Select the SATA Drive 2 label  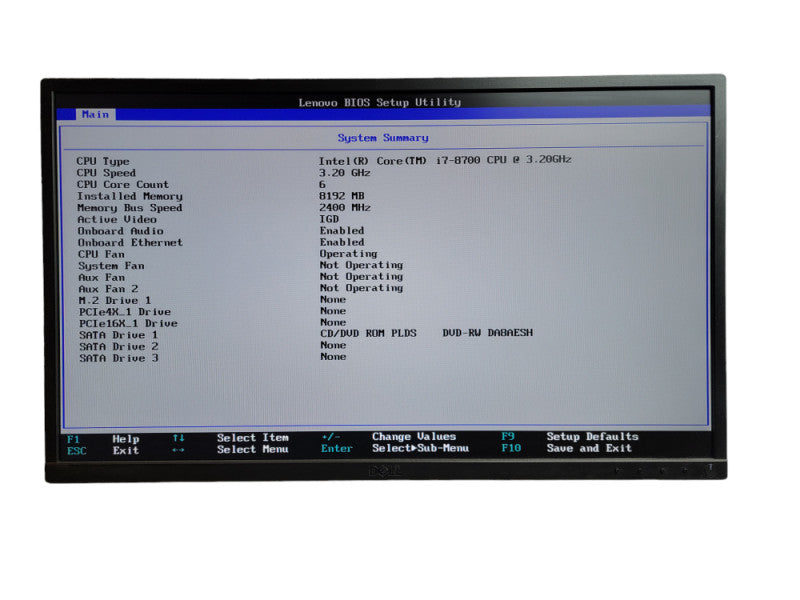[x=118, y=347]
